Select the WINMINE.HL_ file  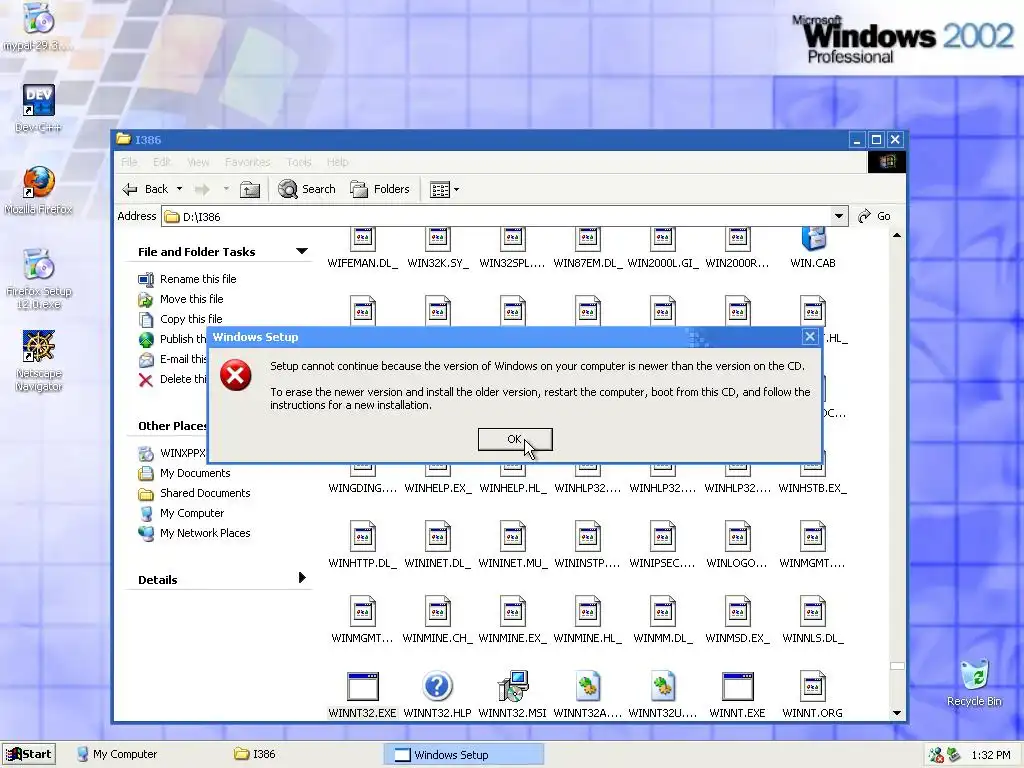pos(587,620)
